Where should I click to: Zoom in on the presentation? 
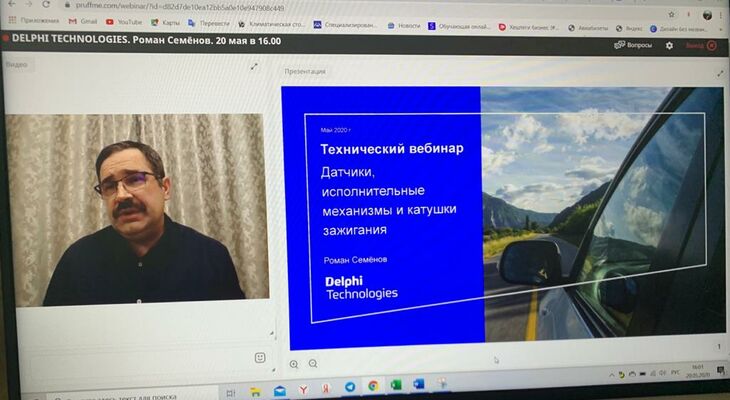pyautogui.click(x=294, y=364)
